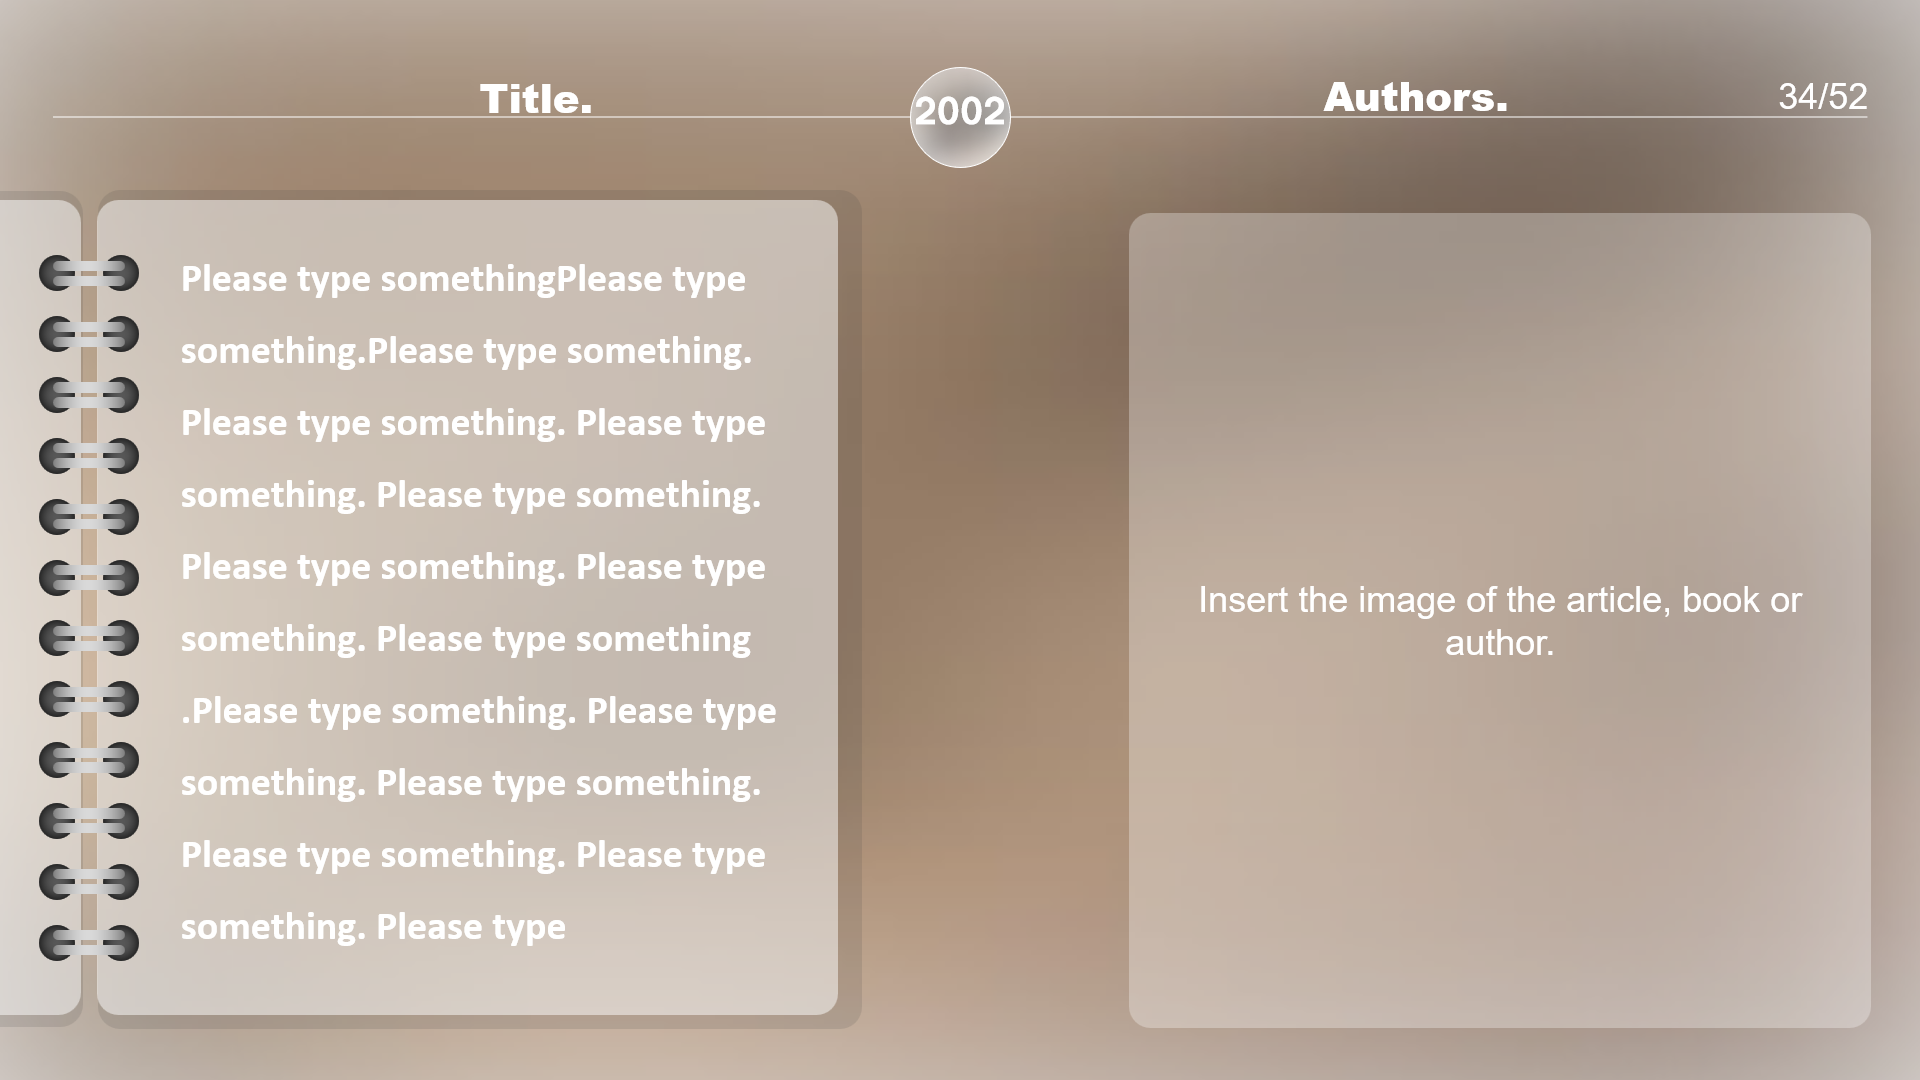
Task: Click the fourth spiral ring from top
Action: click(x=89, y=456)
